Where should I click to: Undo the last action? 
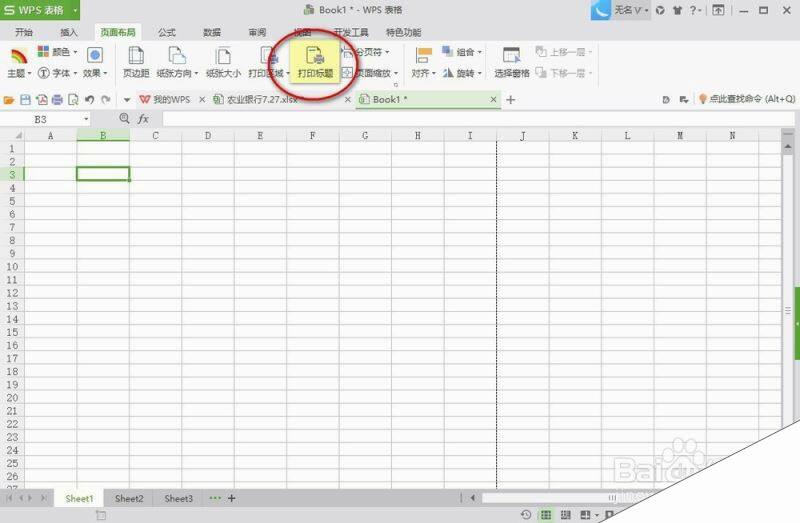click(90, 99)
